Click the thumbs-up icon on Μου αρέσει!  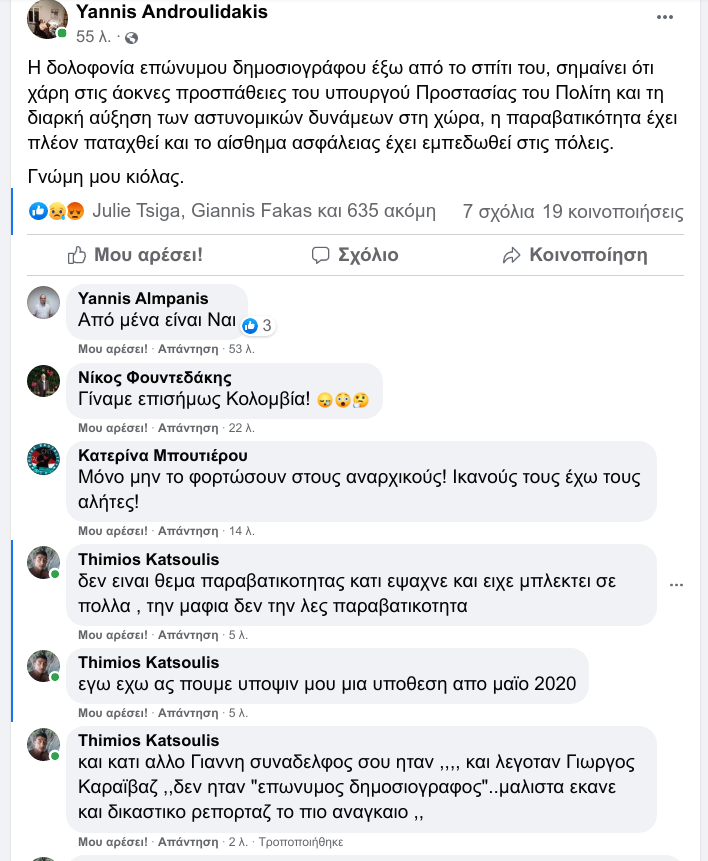coord(77,255)
